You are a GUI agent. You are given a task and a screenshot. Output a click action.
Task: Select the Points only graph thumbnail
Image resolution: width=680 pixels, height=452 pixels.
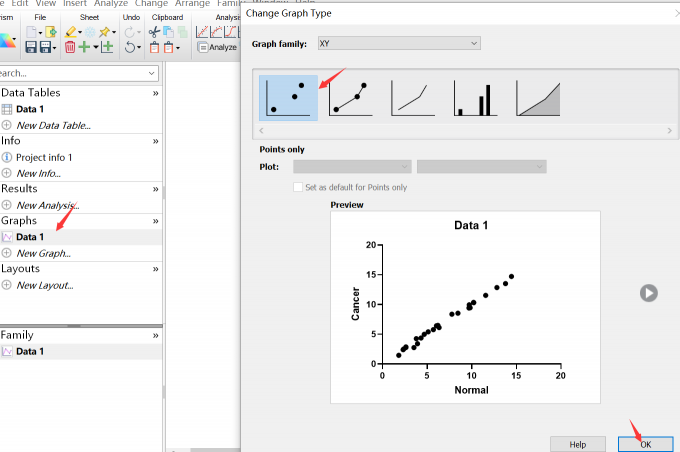pos(288,98)
